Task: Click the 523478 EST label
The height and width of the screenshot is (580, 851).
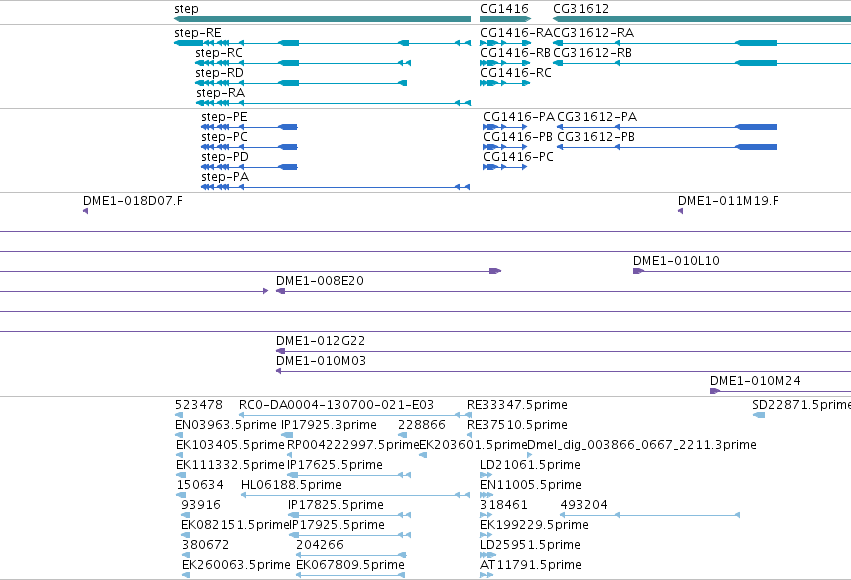Action: [x=199, y=405]
